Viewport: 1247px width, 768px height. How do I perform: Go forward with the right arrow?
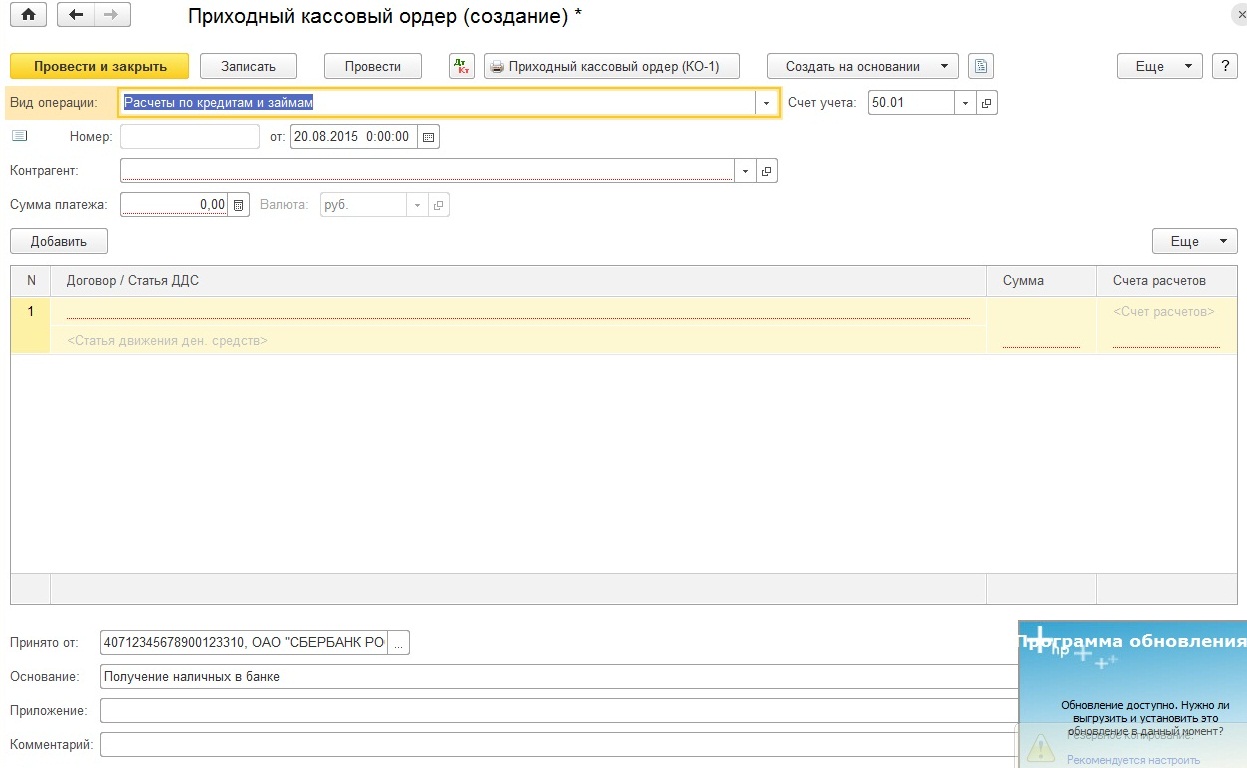pyautogui.click(x=111, y=15)
